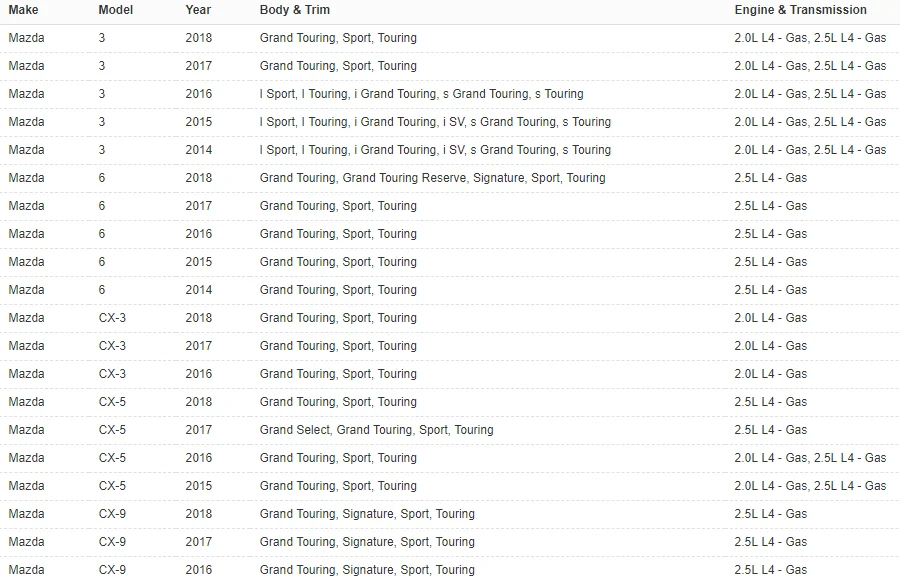Select the Mazda 3 2018 year cell
This screenshot has width=900, height=584.
click(x=199, y=38)
